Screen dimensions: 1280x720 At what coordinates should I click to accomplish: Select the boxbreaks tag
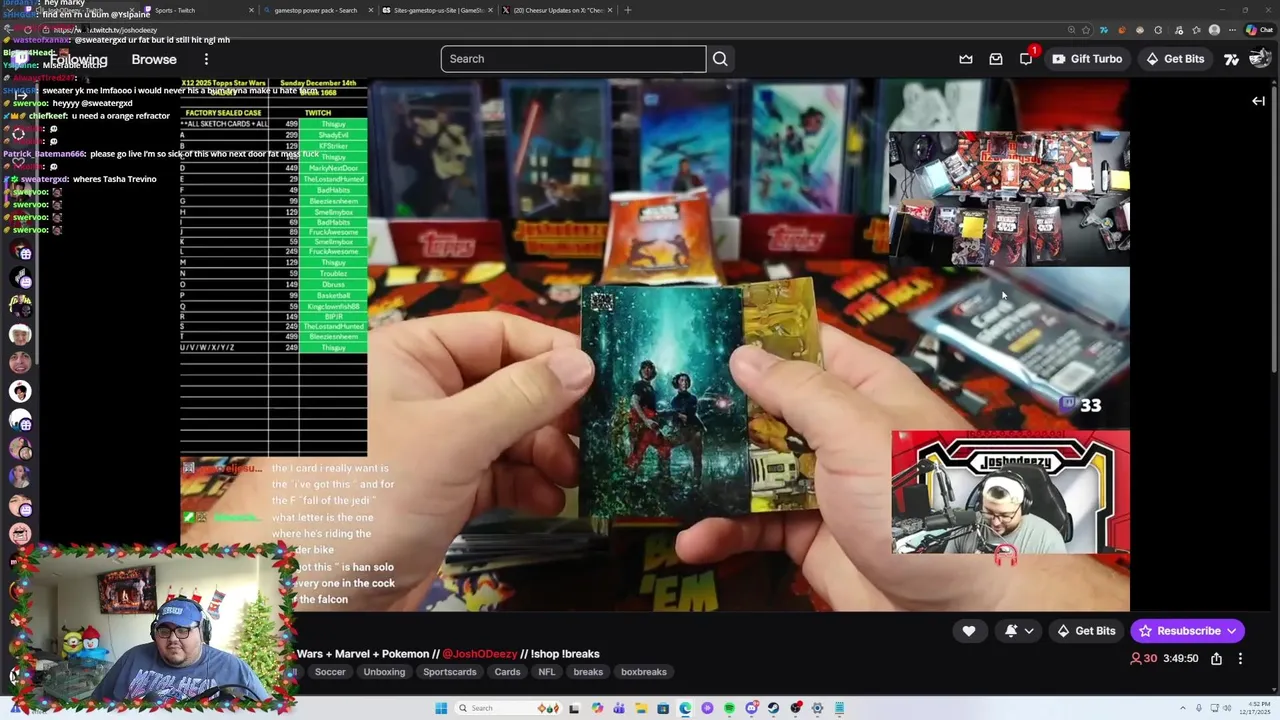click(x=644, y=672)
